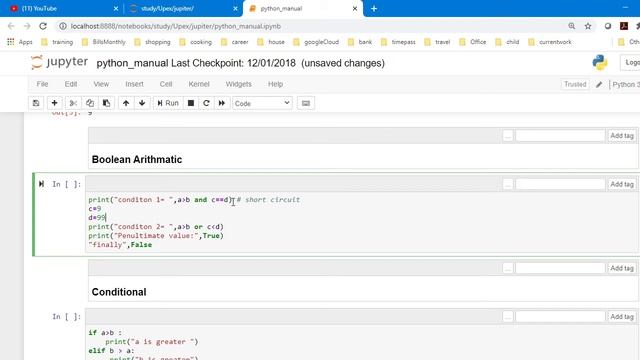The image size is (640, 360).
Task: Open the Help menu
Action: pyautogui.click(x=276, y=84)
